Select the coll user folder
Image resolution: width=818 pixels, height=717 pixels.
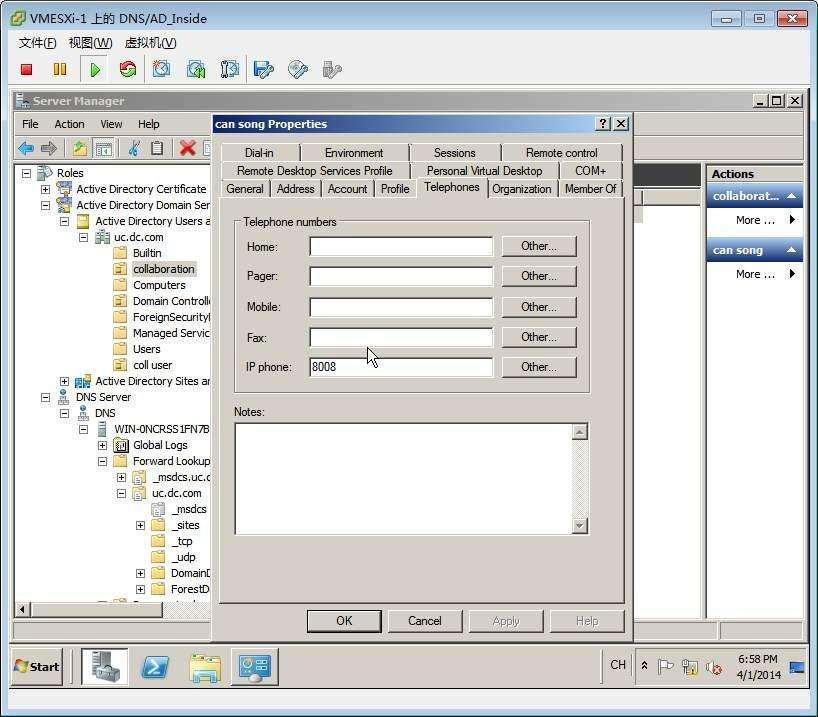[x=152, y=365]
